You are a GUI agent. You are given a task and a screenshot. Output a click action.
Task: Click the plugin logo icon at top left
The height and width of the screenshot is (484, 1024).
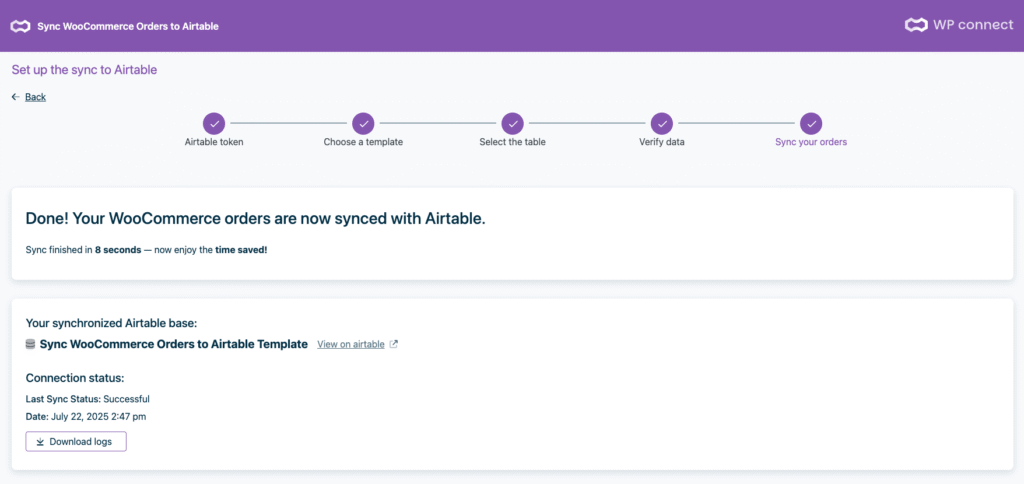coord(20,26)
